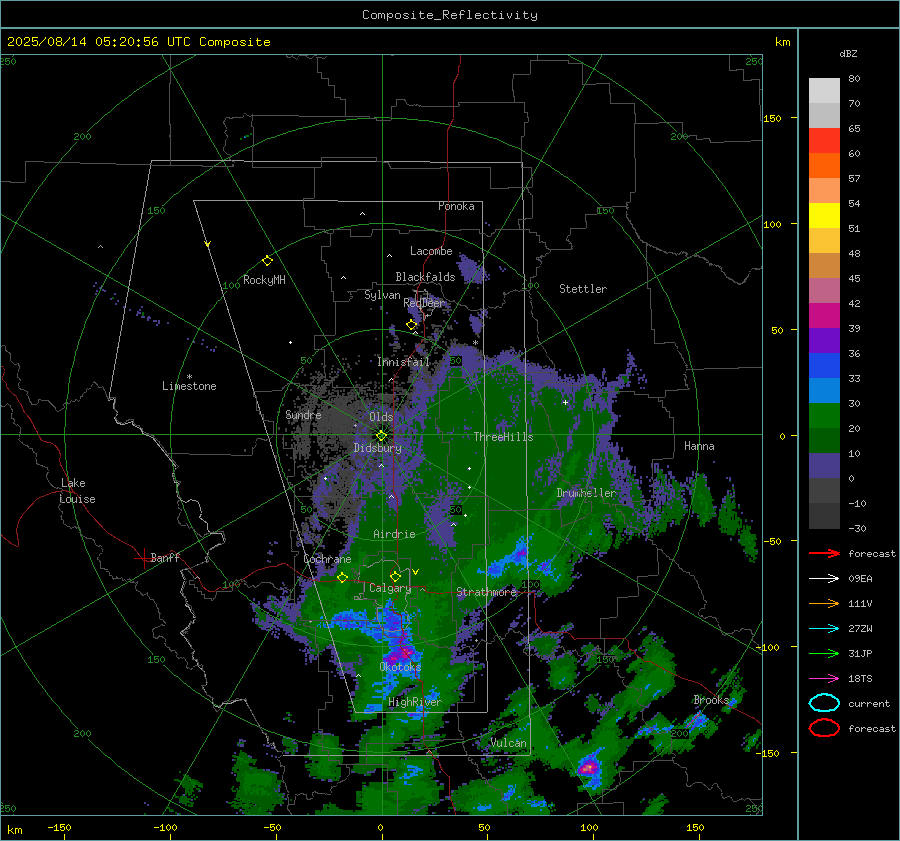Click the Drumheller city label
This screenshot has width=900, height=841.
(x=586, y=493)
